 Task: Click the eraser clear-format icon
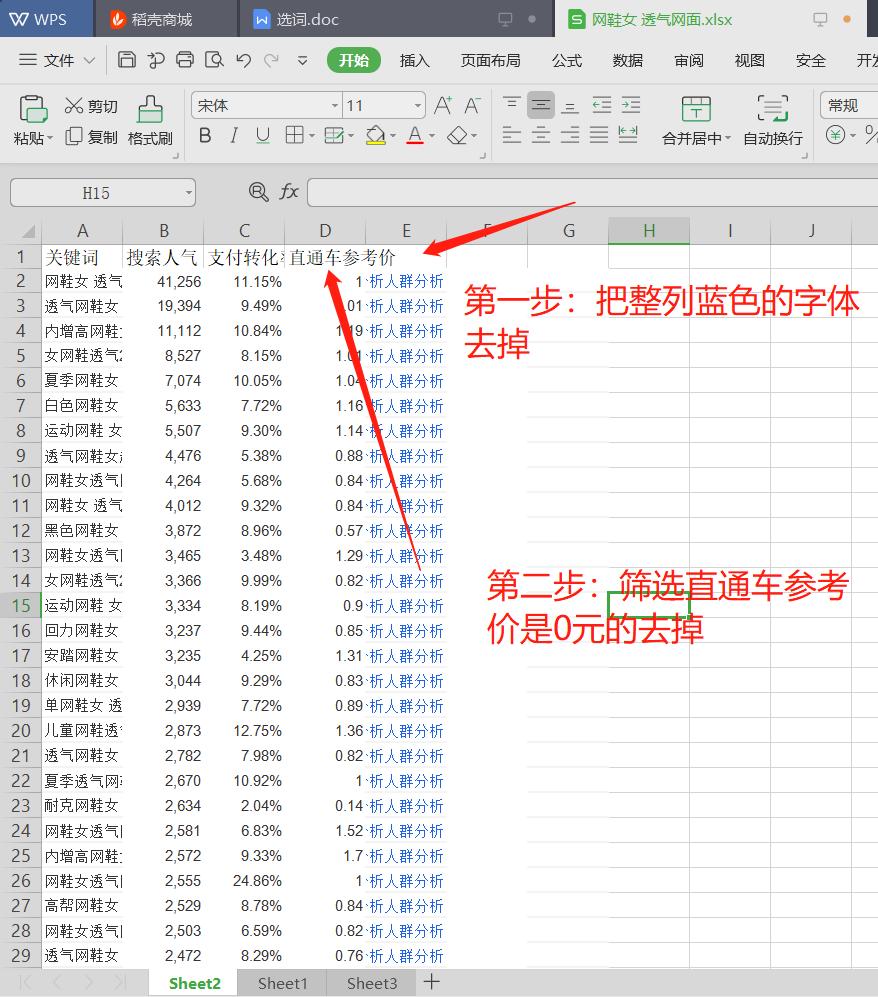click(458, 135)
